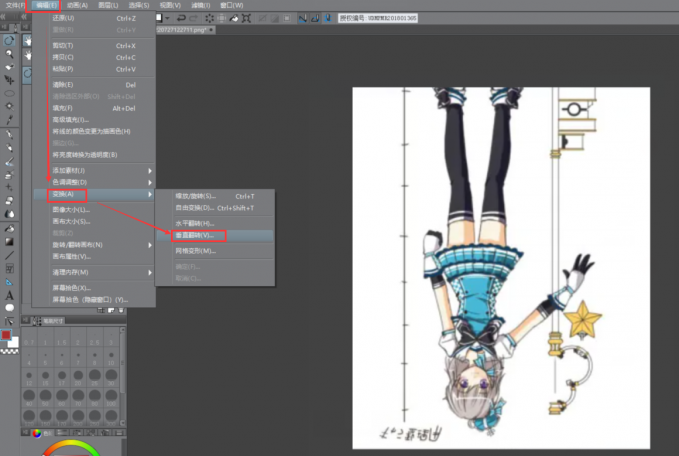This screenshot has width=679, height=456.
Task: Click the trash icon below the sub tool panel
Action: (x=121, y=310)
